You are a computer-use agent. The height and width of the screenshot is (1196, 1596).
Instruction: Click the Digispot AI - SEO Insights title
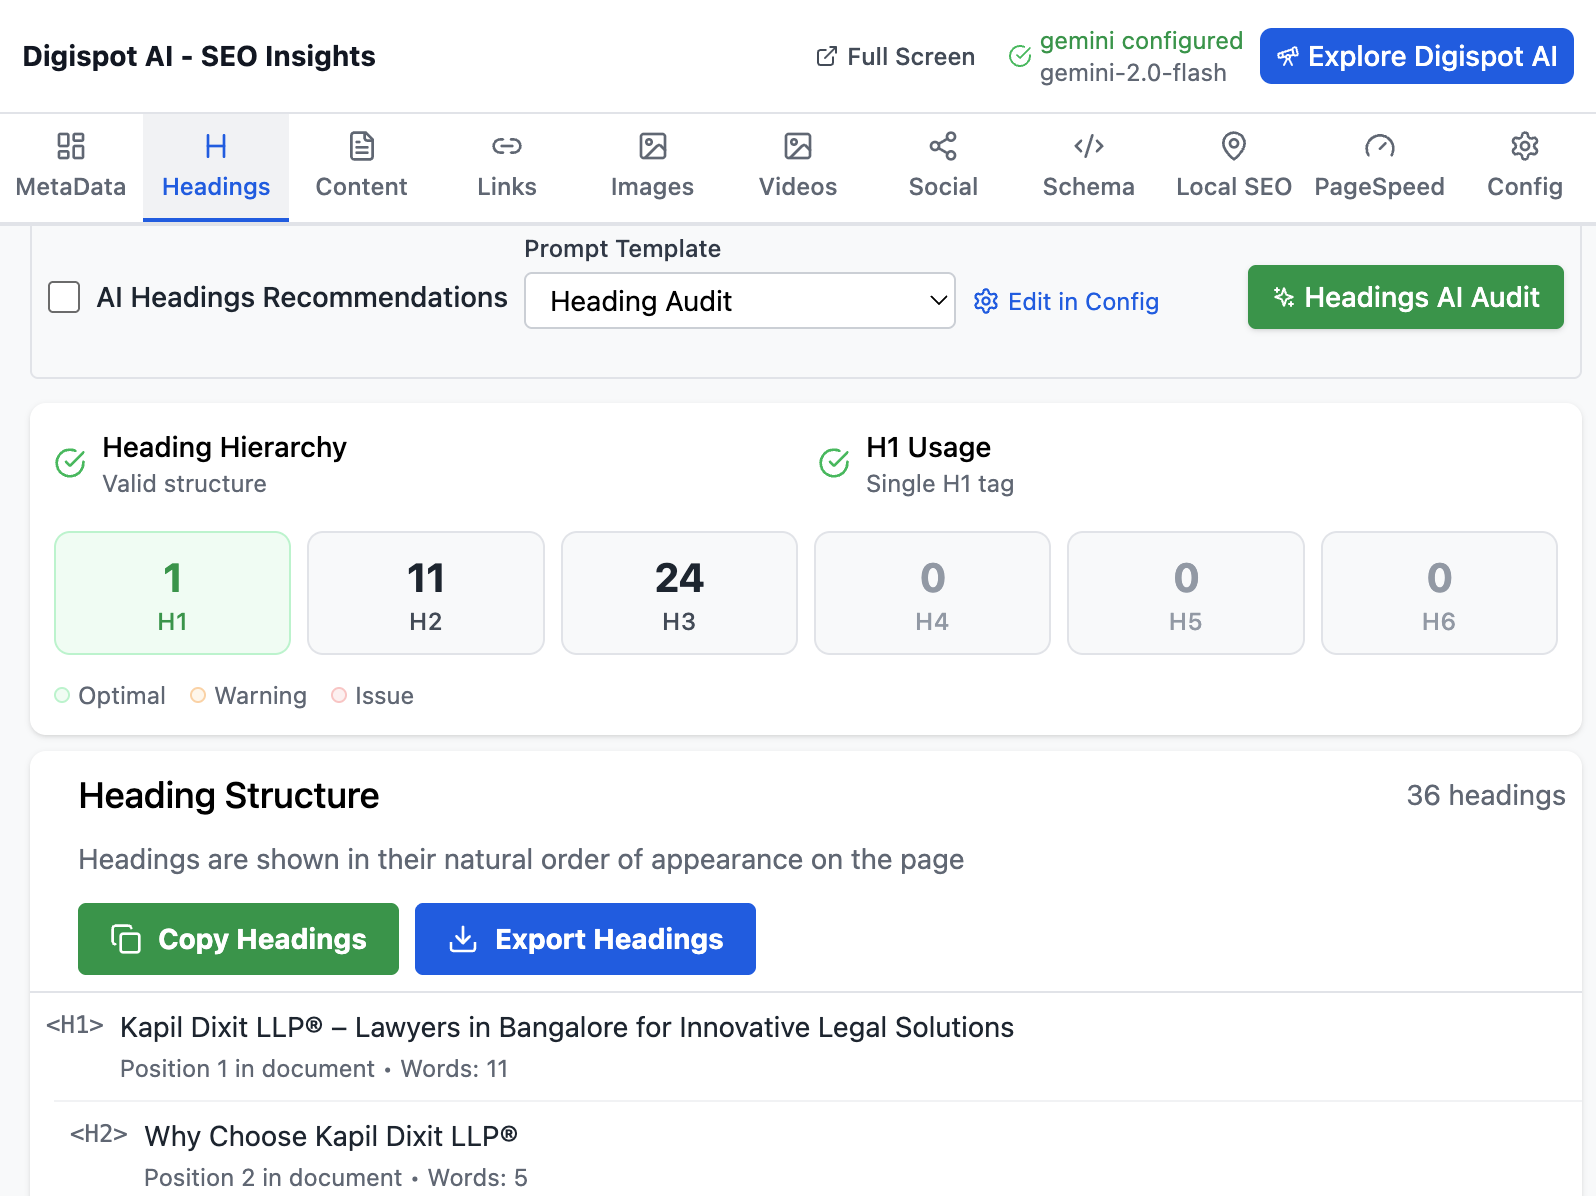pyautogui.click(x=199, y=57)
